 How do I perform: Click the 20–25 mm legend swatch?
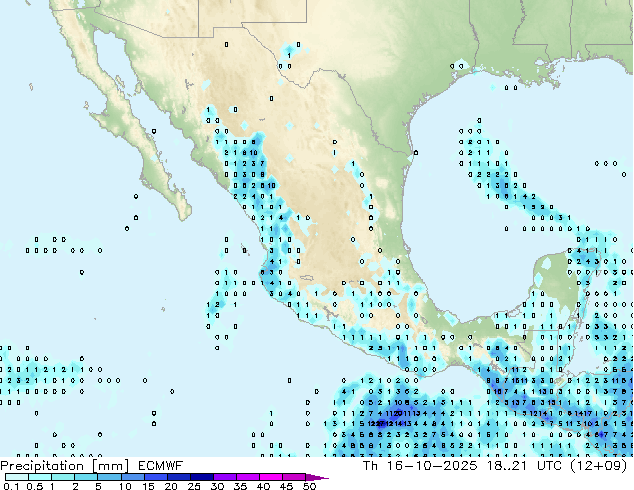tap(178, 477)
